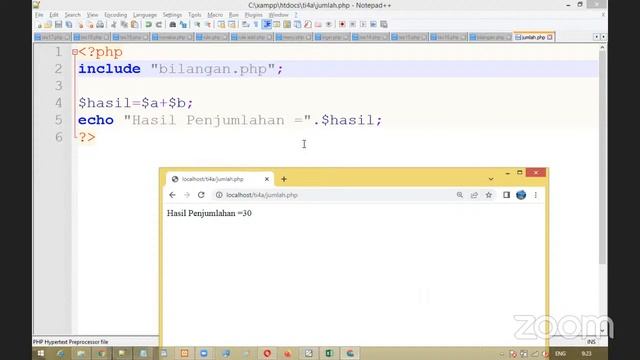This screenshot has height=360, width=640.
Task: Open the Settings menu
Action: pyautogui.click(x=172, y=15)
